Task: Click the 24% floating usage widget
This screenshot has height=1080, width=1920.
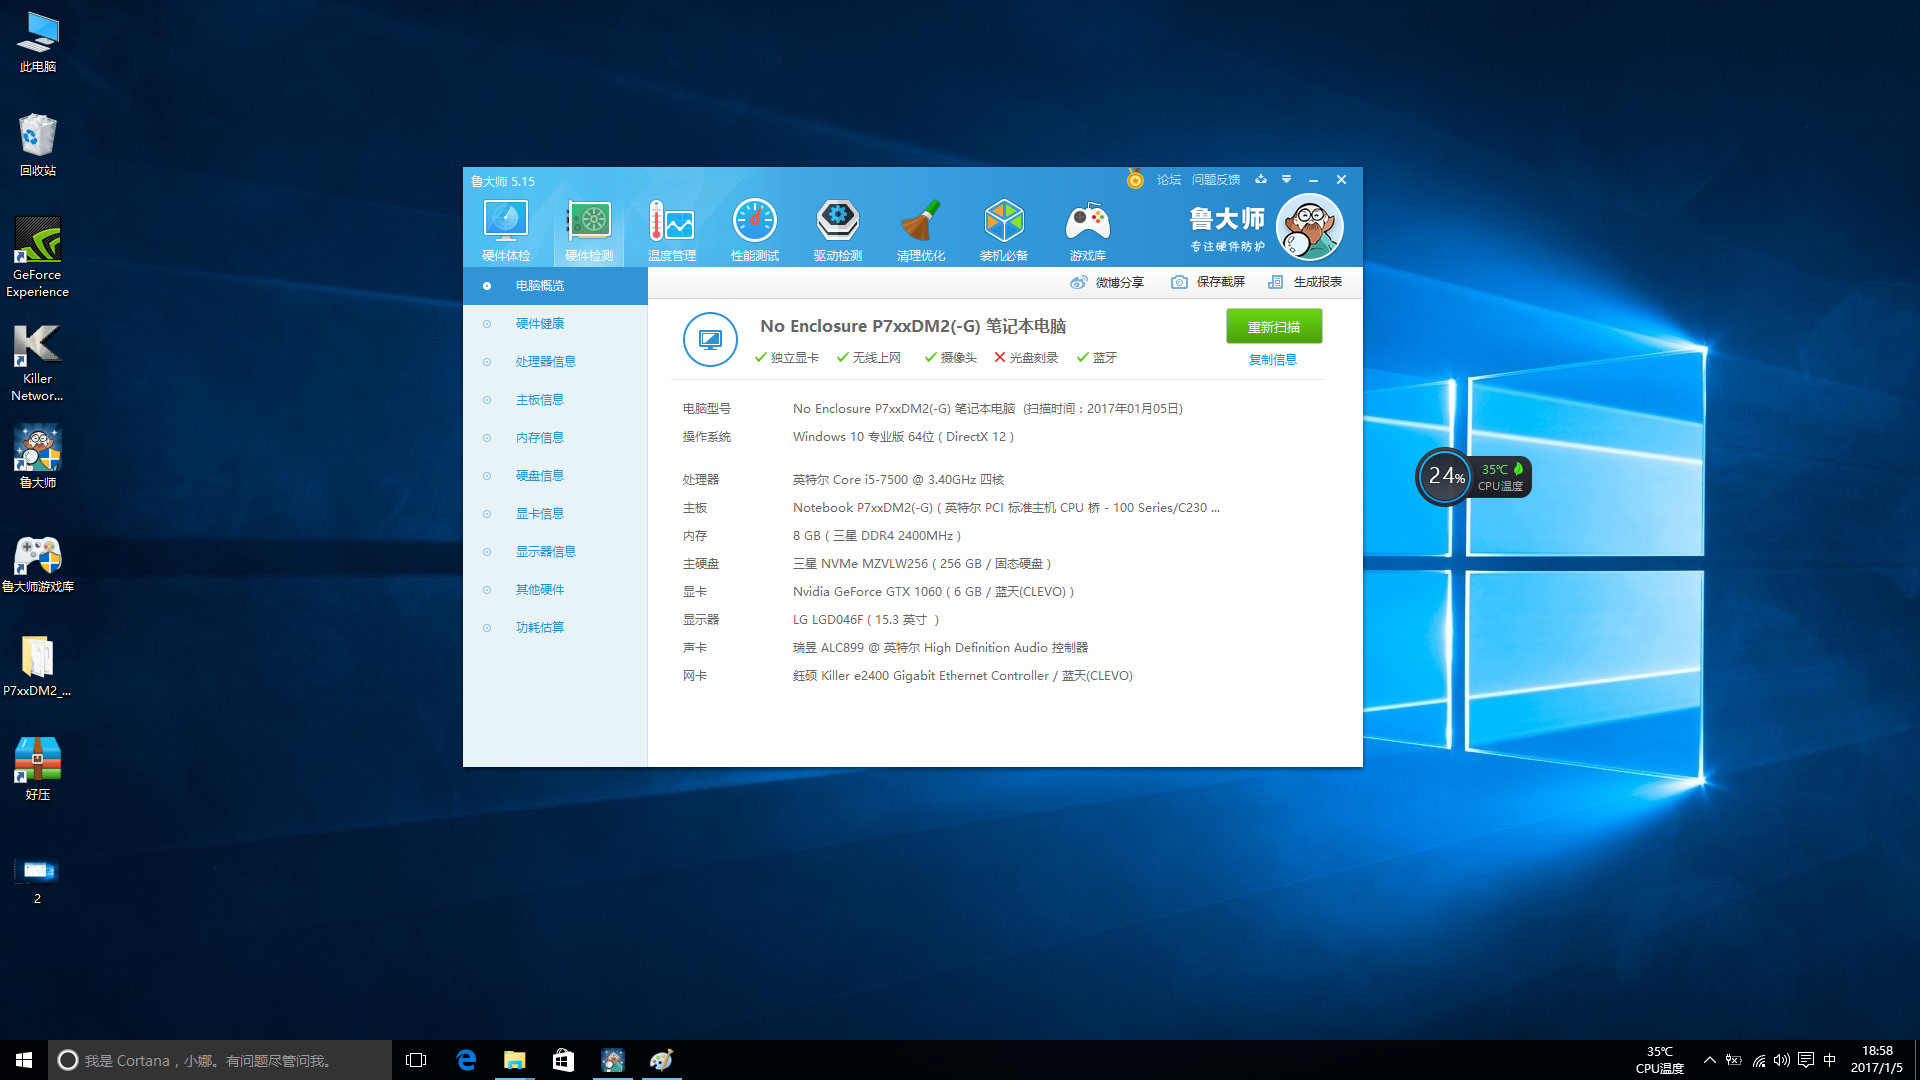Action: click(1445, 477)
